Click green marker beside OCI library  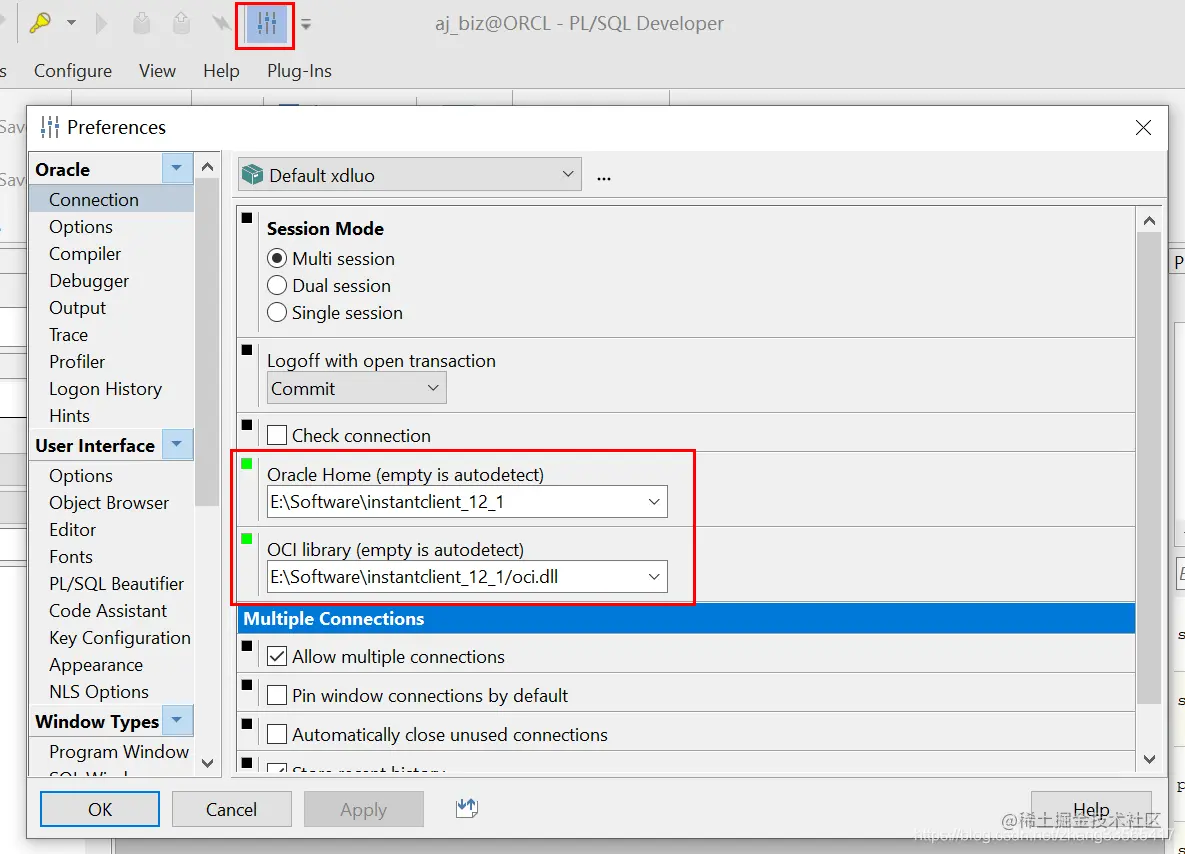pyautogui.click(x=247, y=538)
